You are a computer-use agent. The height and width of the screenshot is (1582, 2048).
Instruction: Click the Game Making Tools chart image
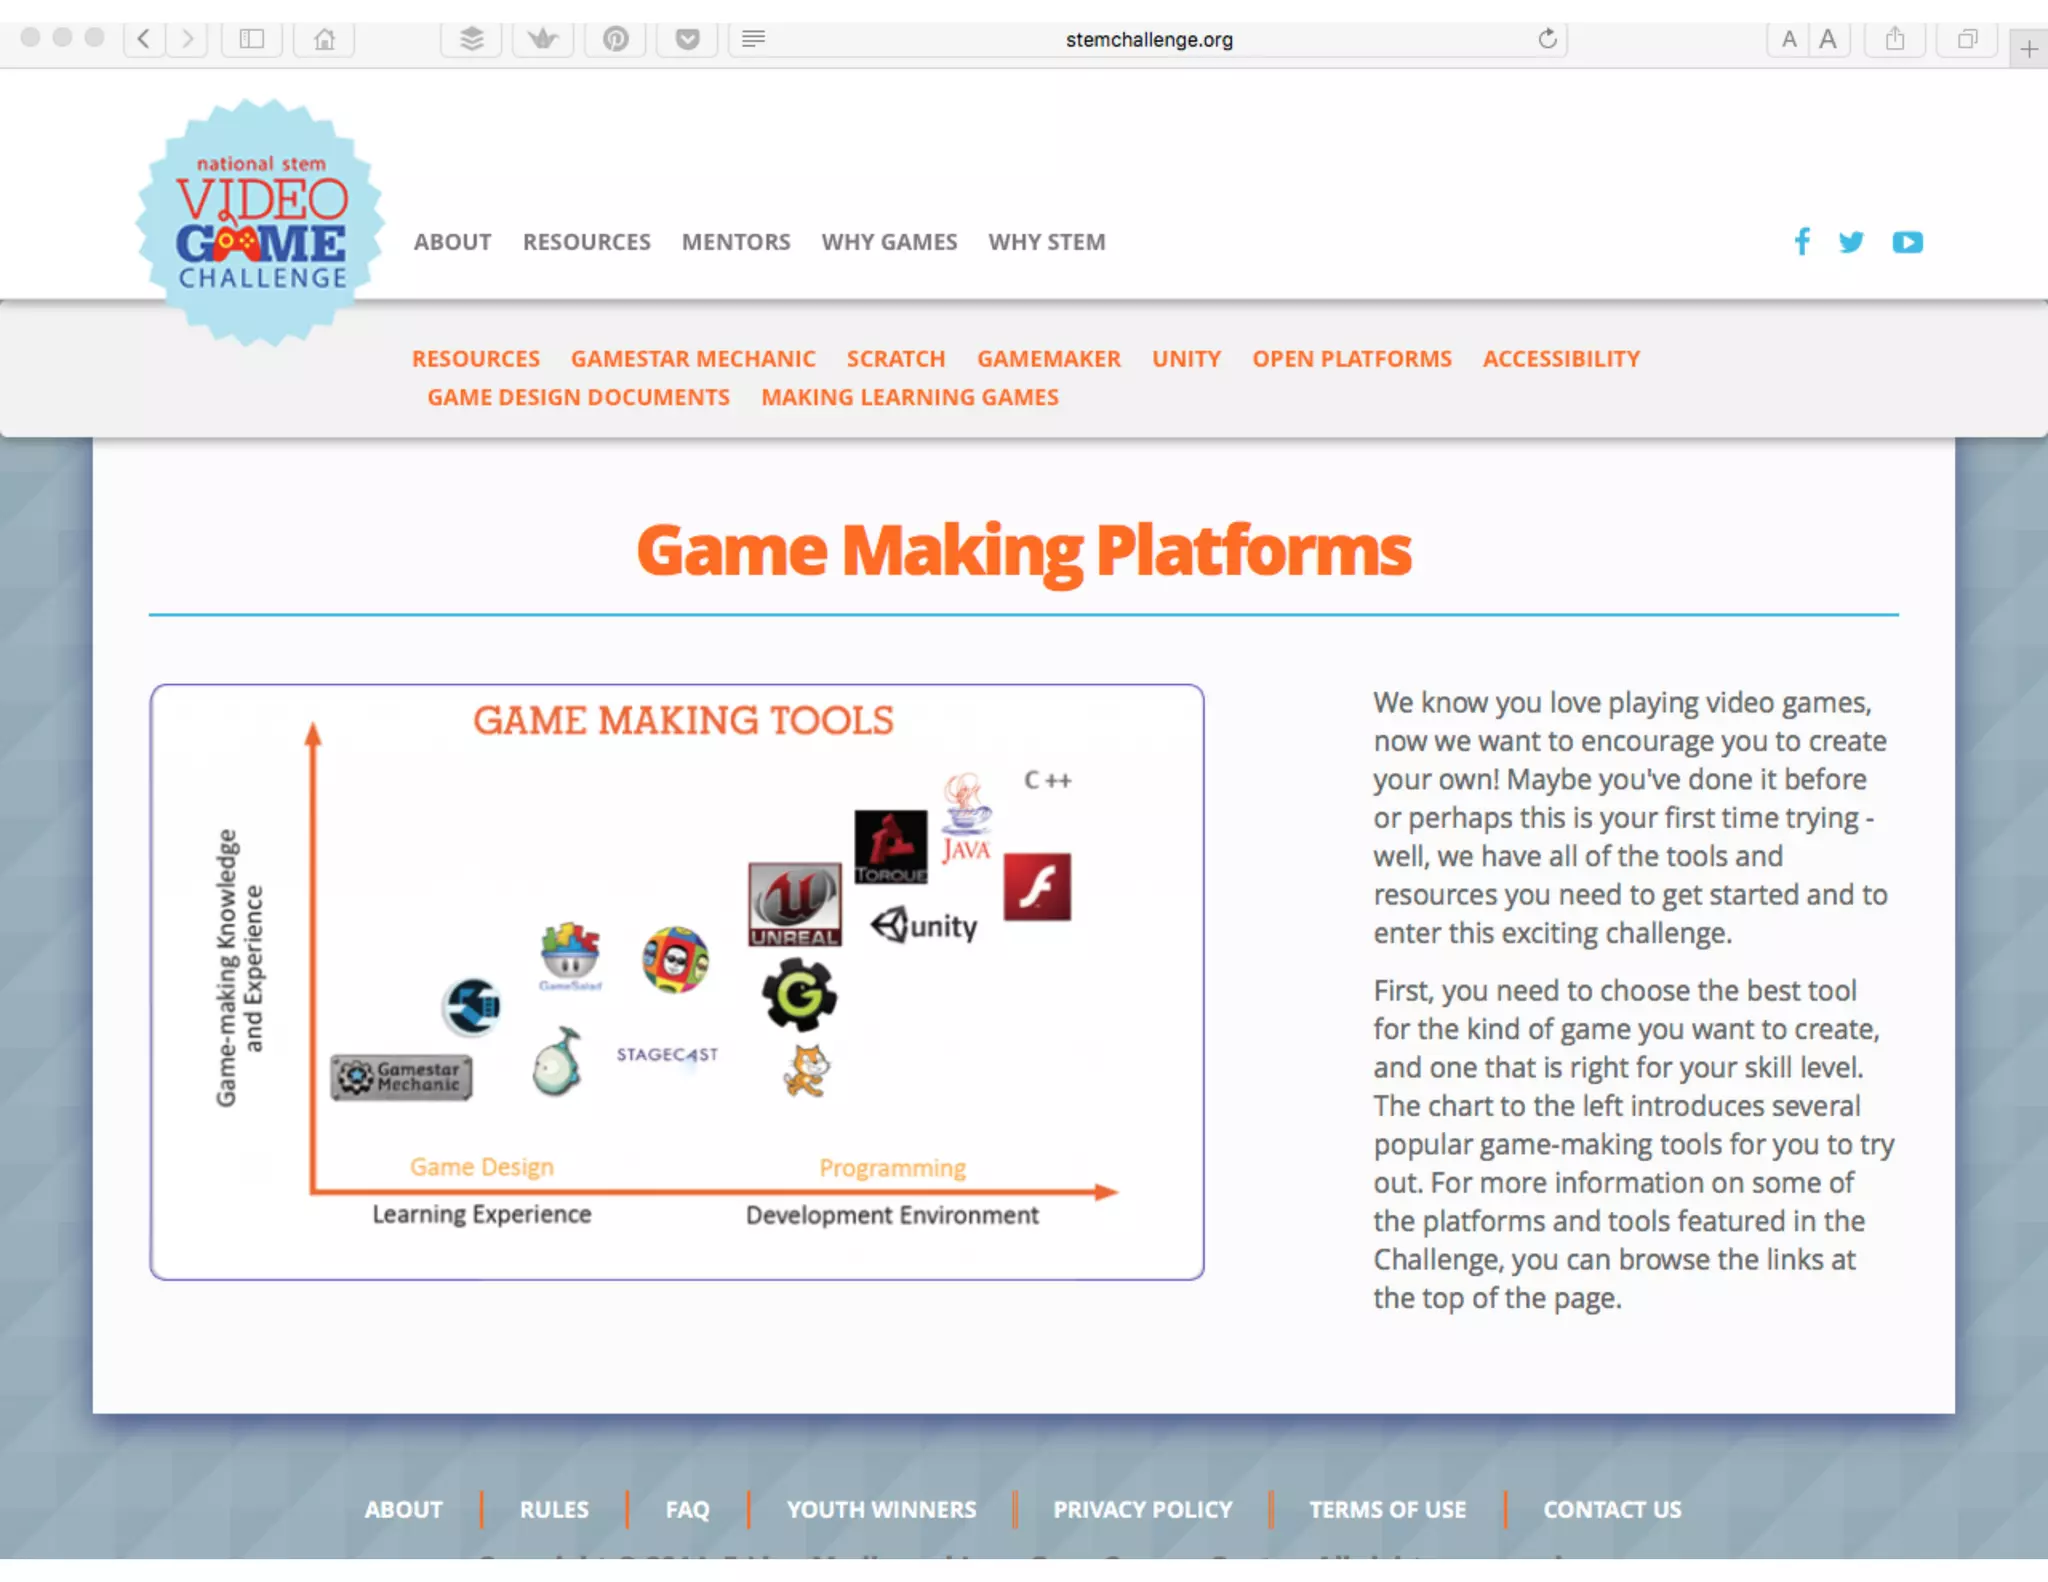coord(677,981)
